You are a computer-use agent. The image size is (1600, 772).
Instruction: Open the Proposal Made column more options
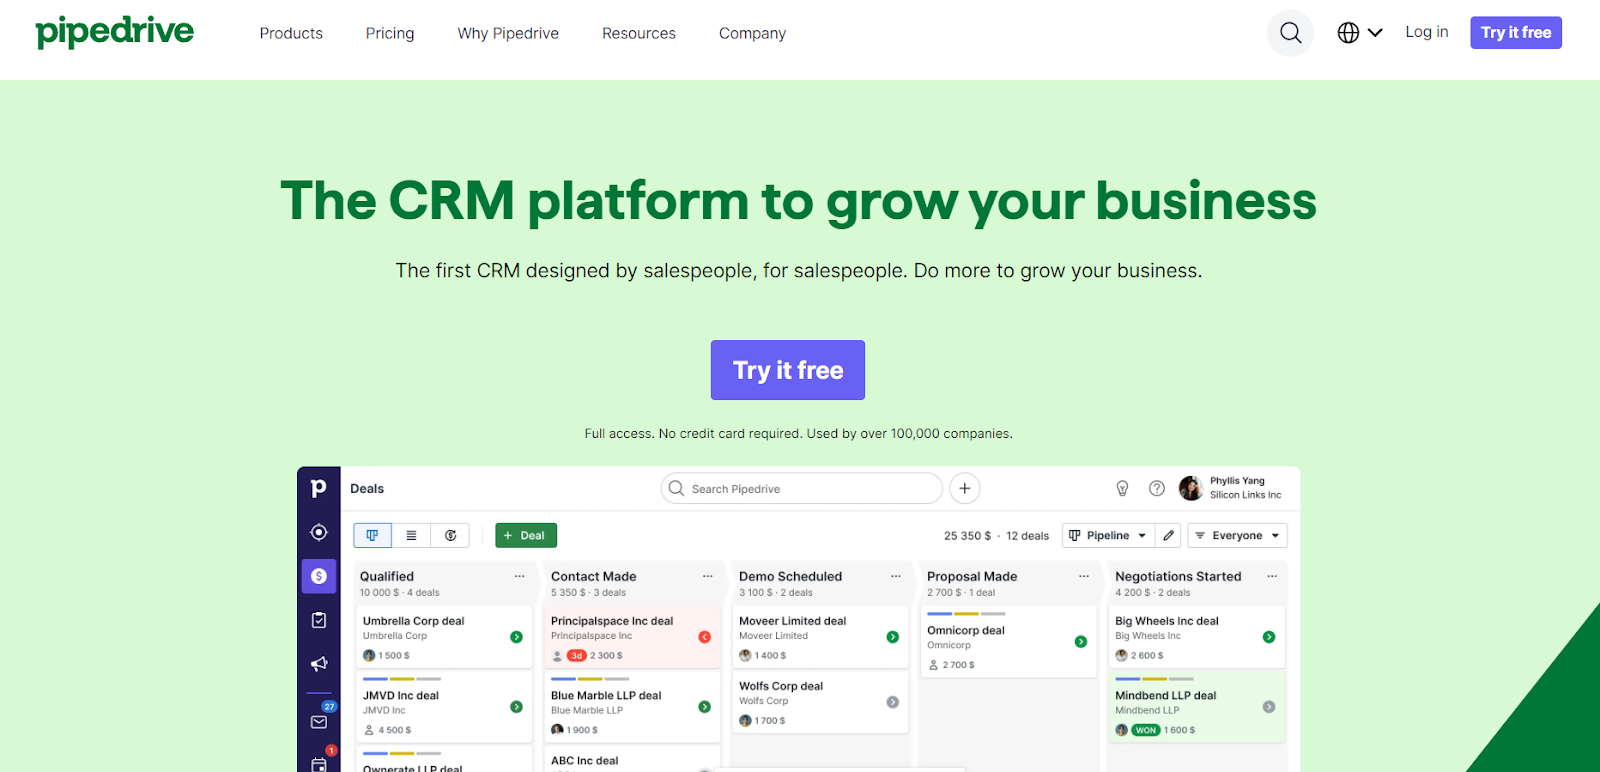point(1084,576)
